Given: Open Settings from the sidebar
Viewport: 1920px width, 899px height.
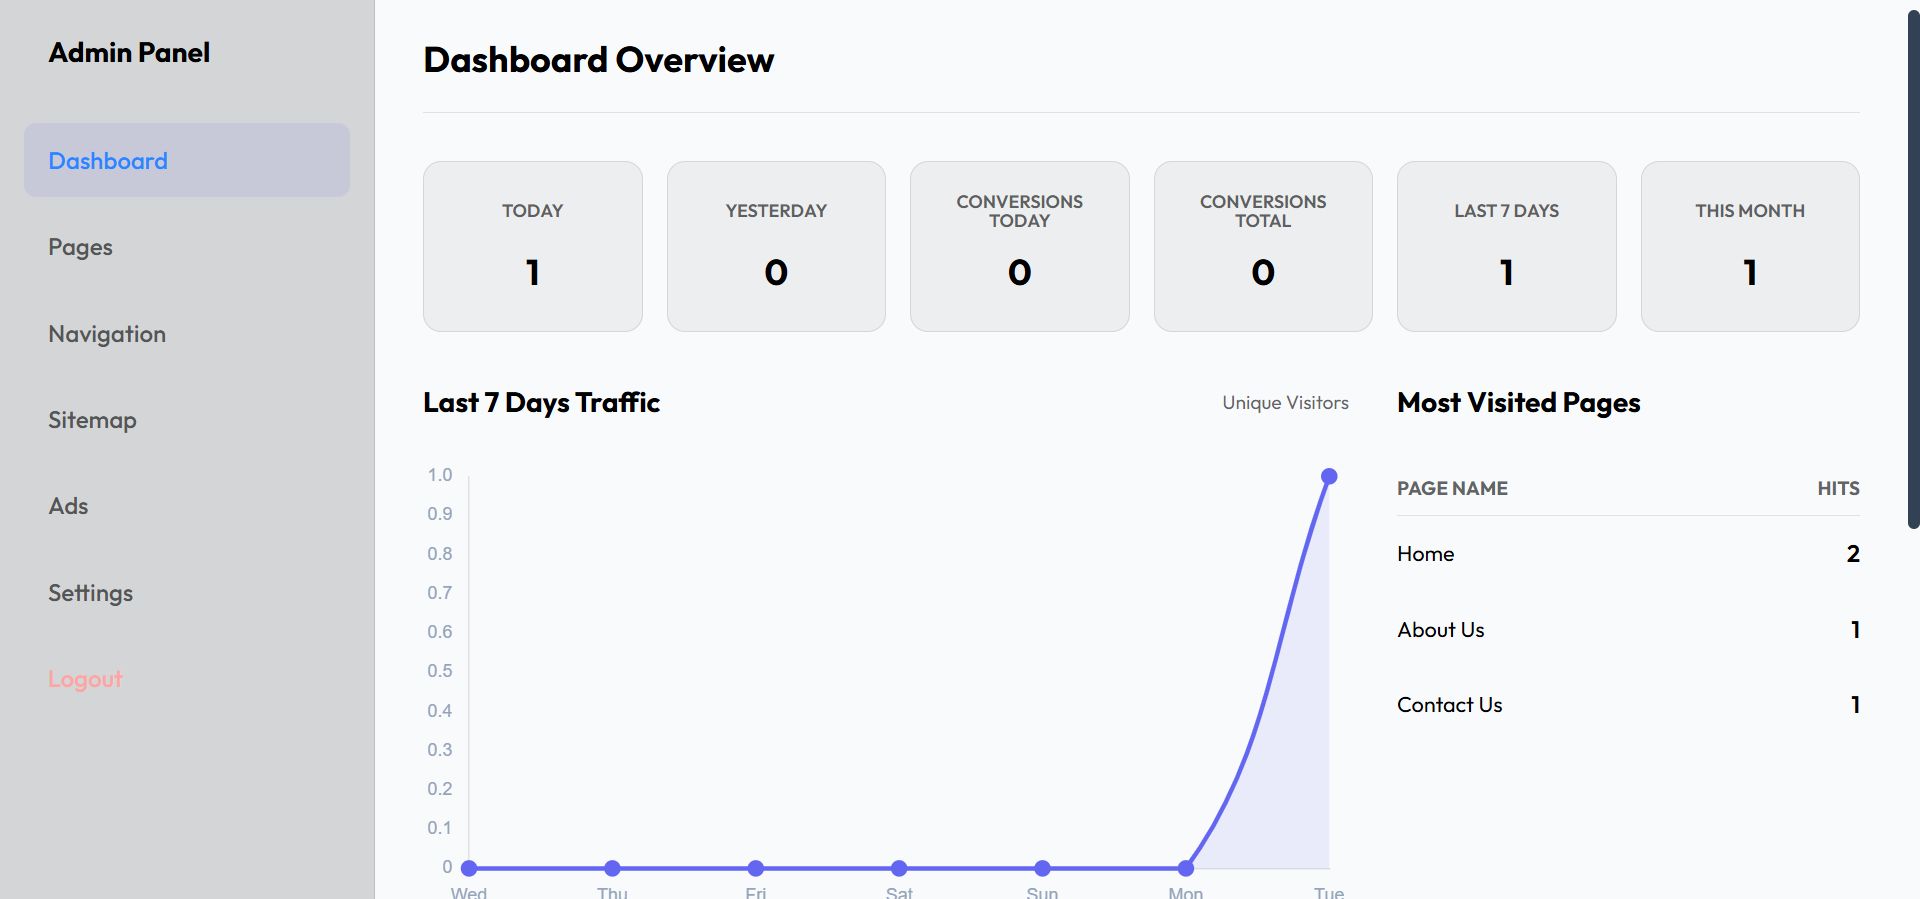Looking at the screenshot, I should [x=90, y=593].
